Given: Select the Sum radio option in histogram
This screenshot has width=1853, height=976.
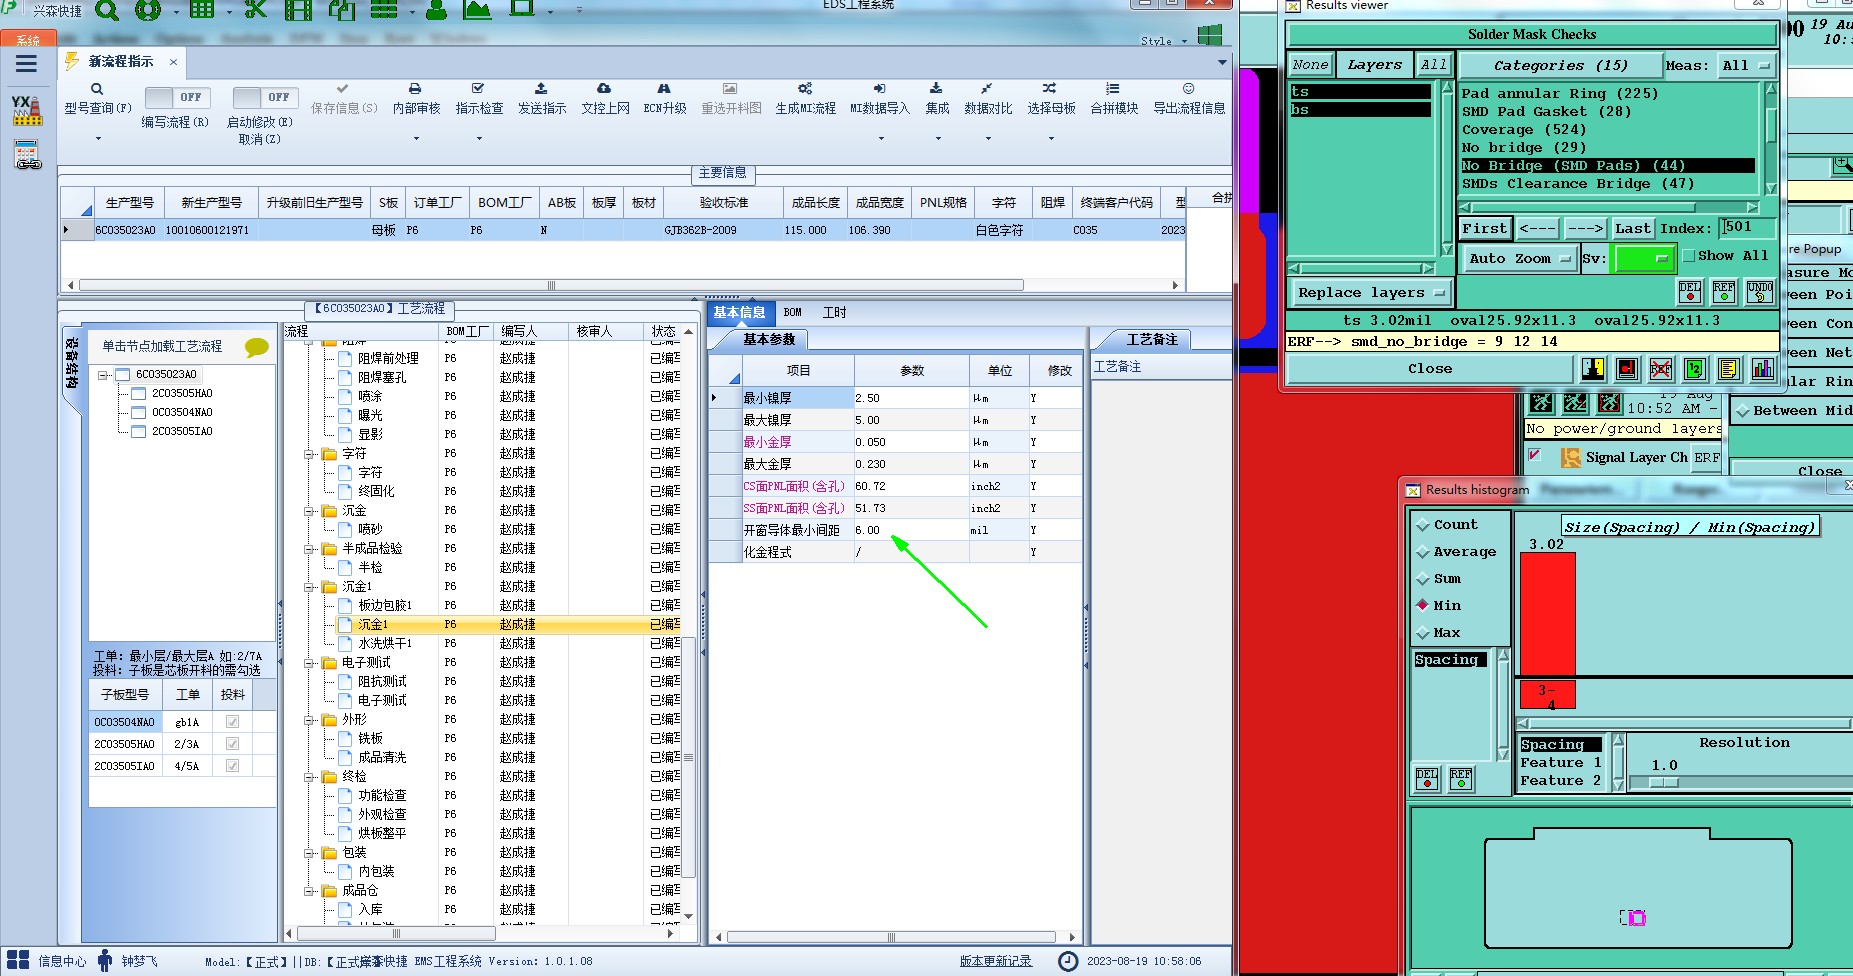Looking at the screenshot, I should (x=1423, y=579).
